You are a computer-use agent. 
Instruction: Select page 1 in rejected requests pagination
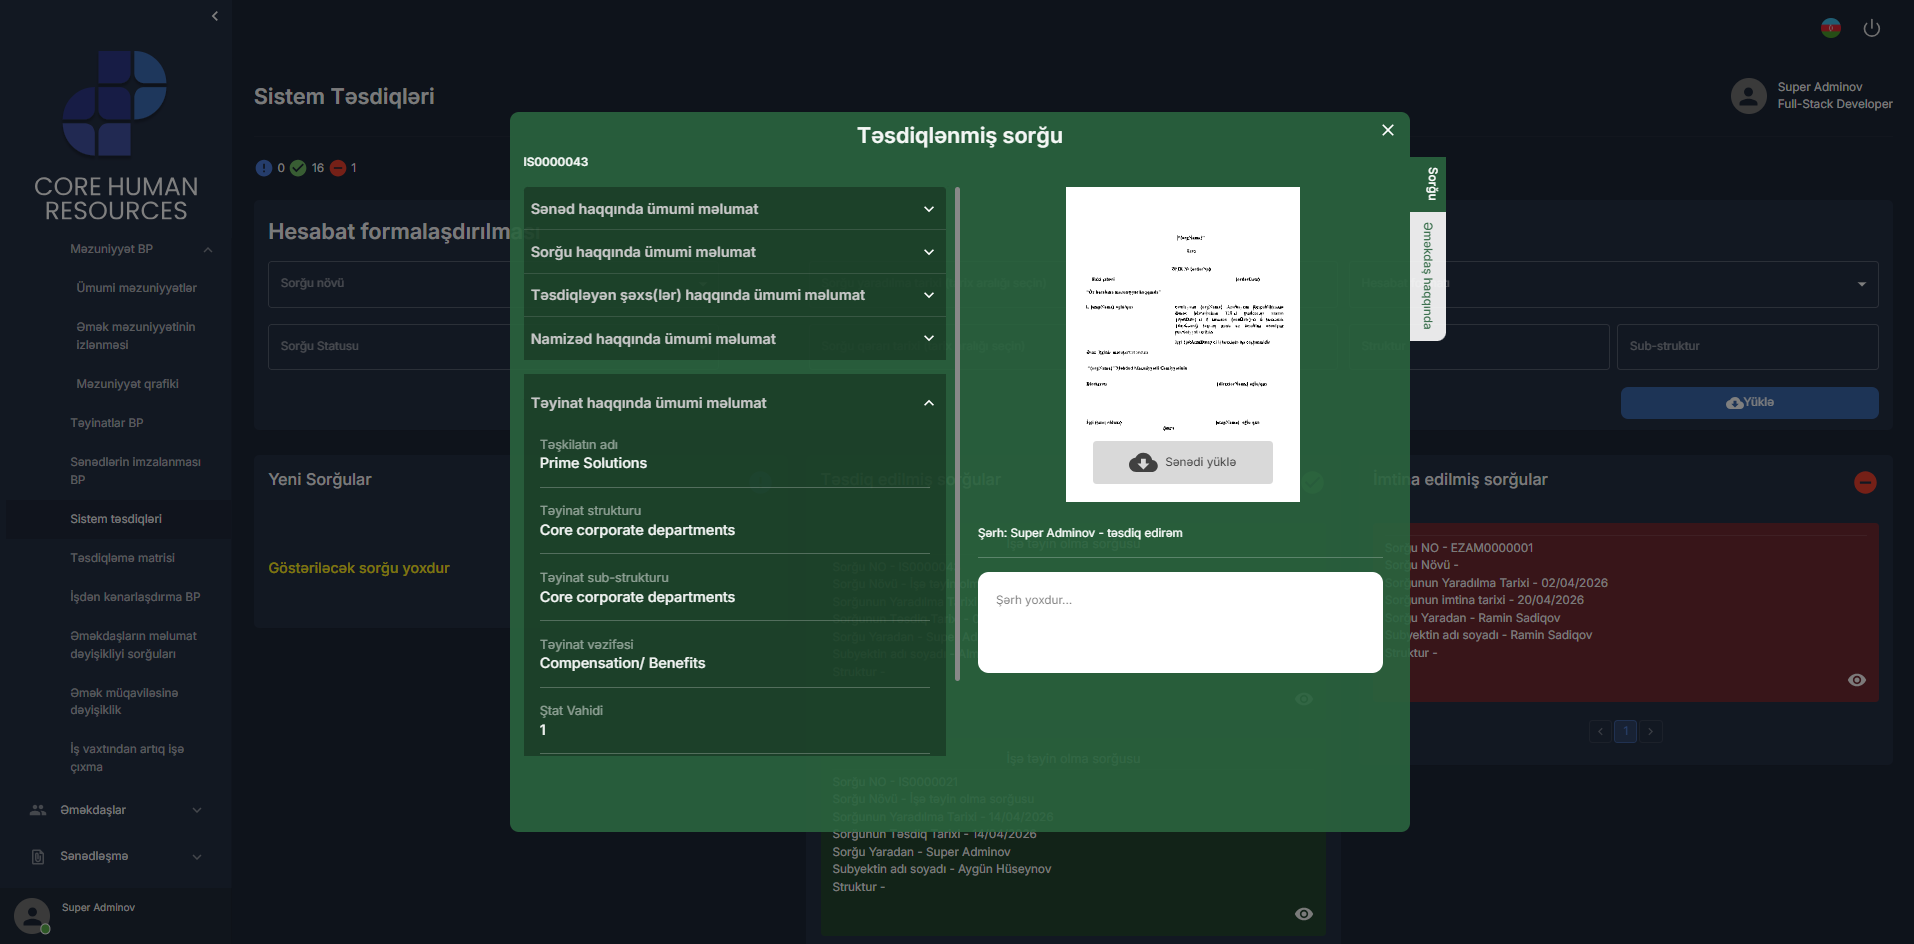1626,731
